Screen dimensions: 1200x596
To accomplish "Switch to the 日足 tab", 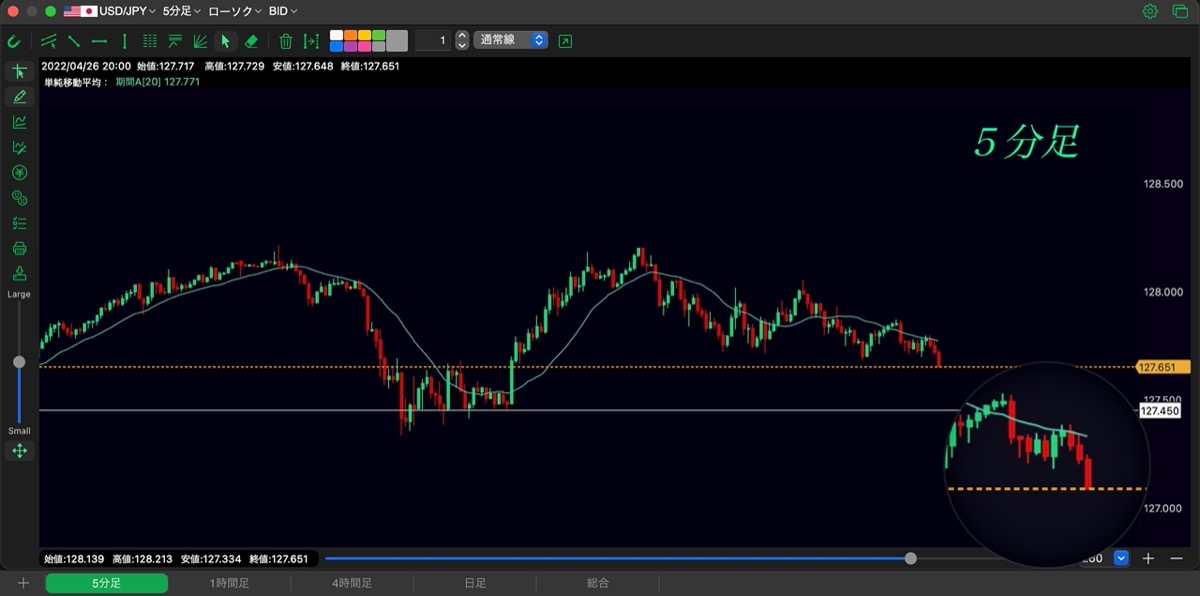I will (x=475, y=583).
